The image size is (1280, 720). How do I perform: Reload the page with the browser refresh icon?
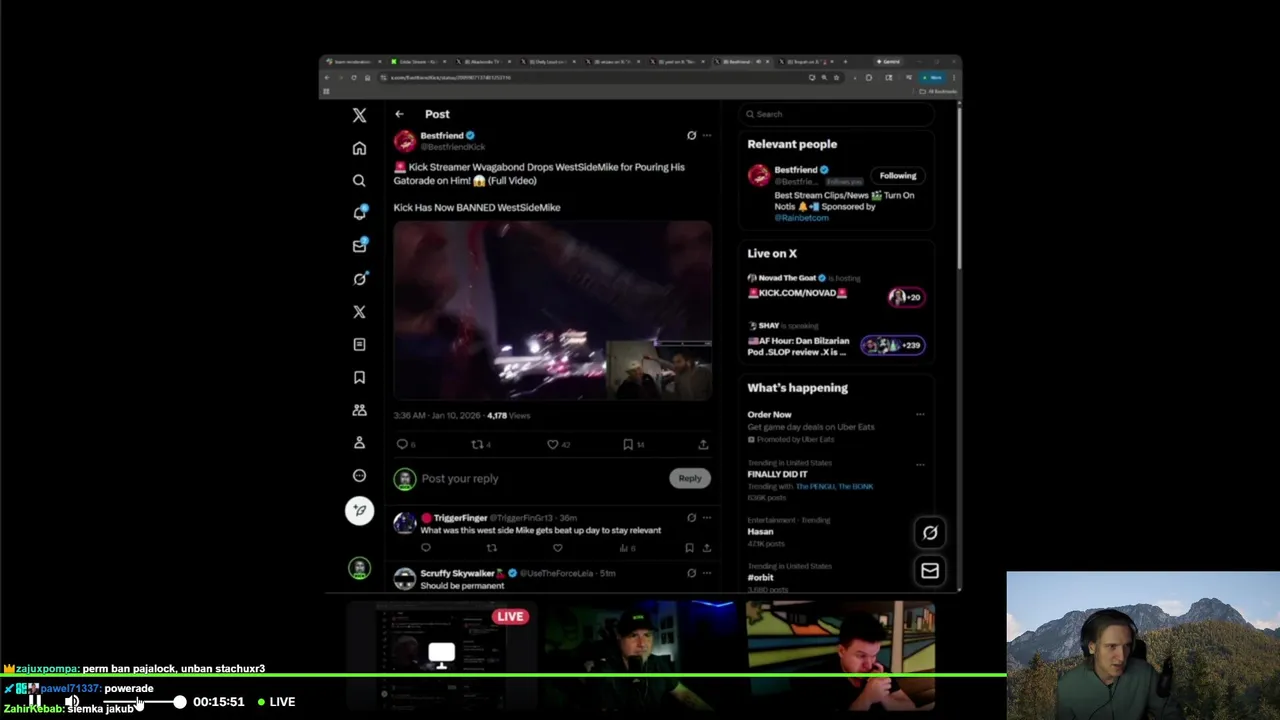pos(353,77)
